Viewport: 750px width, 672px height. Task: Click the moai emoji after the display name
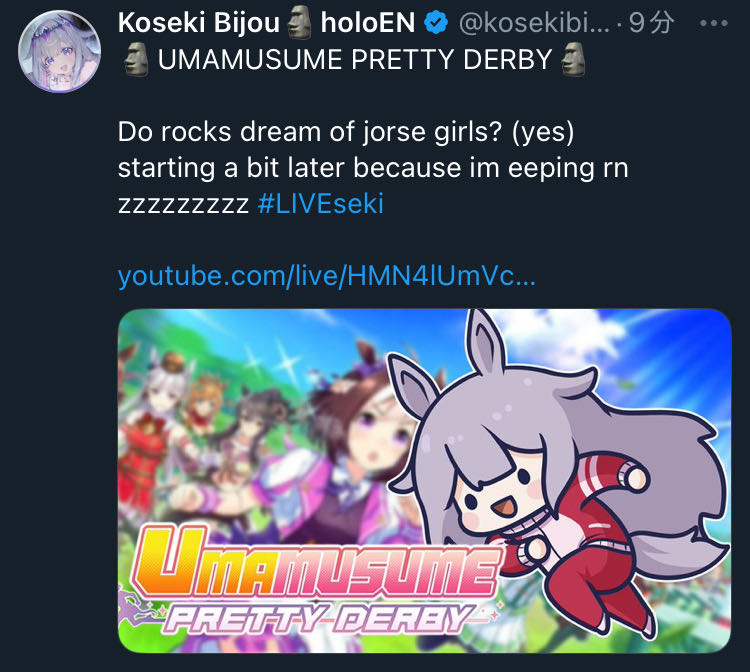click(x=300, y=22)
